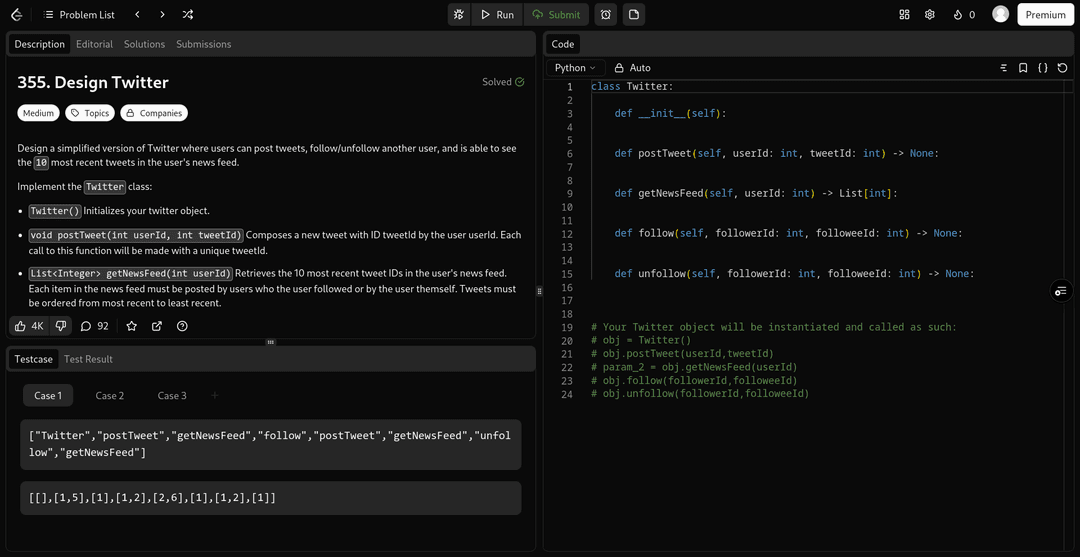Switch to the Editorial tab
Screen dimensions: 1080x557
pos(94,44)
